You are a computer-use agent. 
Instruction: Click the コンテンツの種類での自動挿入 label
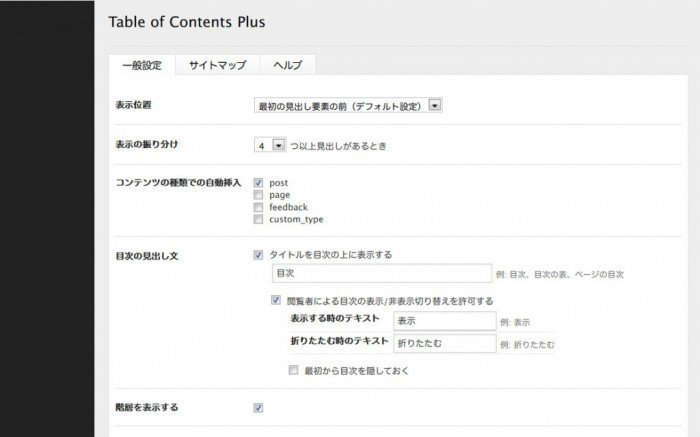click(x=179, y=183)
